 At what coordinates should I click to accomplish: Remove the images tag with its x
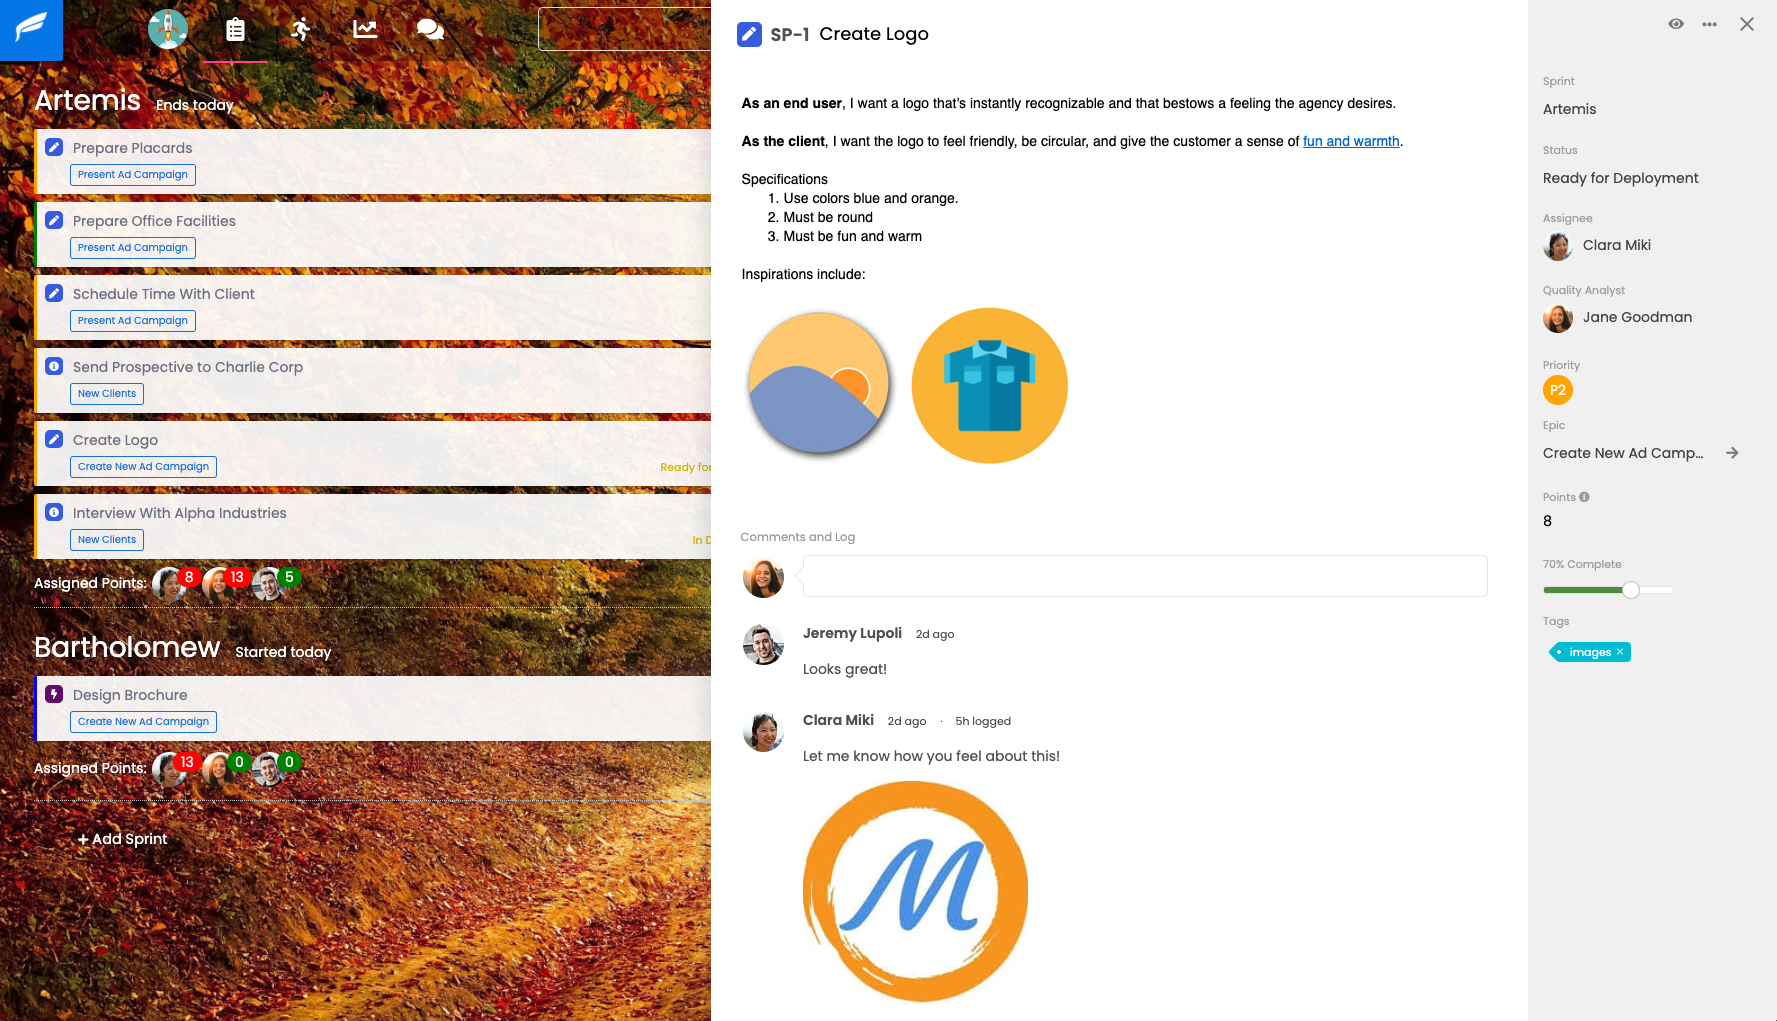(1620, 652)
